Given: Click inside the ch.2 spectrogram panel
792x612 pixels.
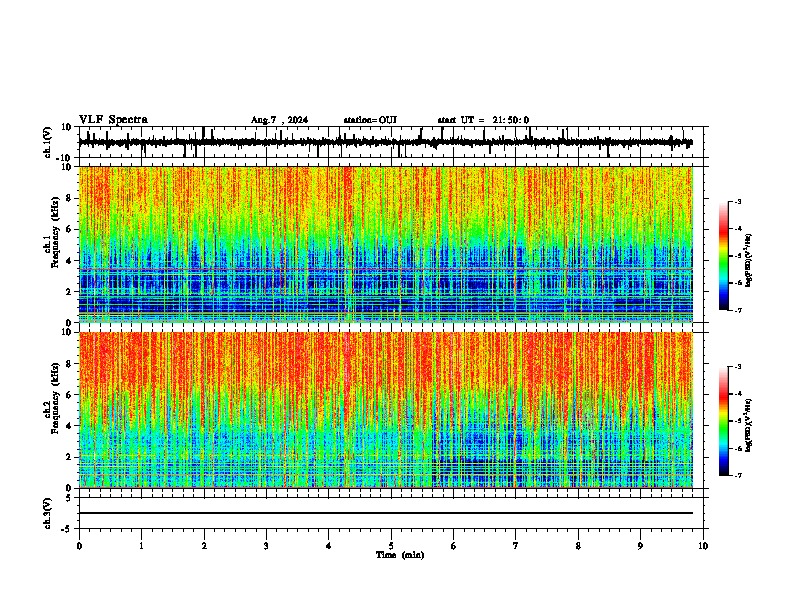Looking at the screenshot, I should pyautogui.click(x=385, y=410).
